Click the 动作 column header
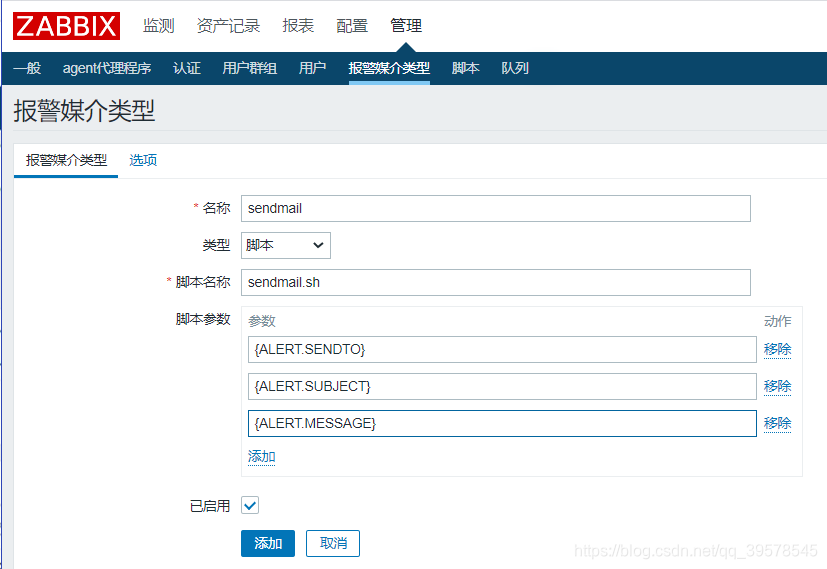Screen dimensions: 827x569 pos(777,321)
